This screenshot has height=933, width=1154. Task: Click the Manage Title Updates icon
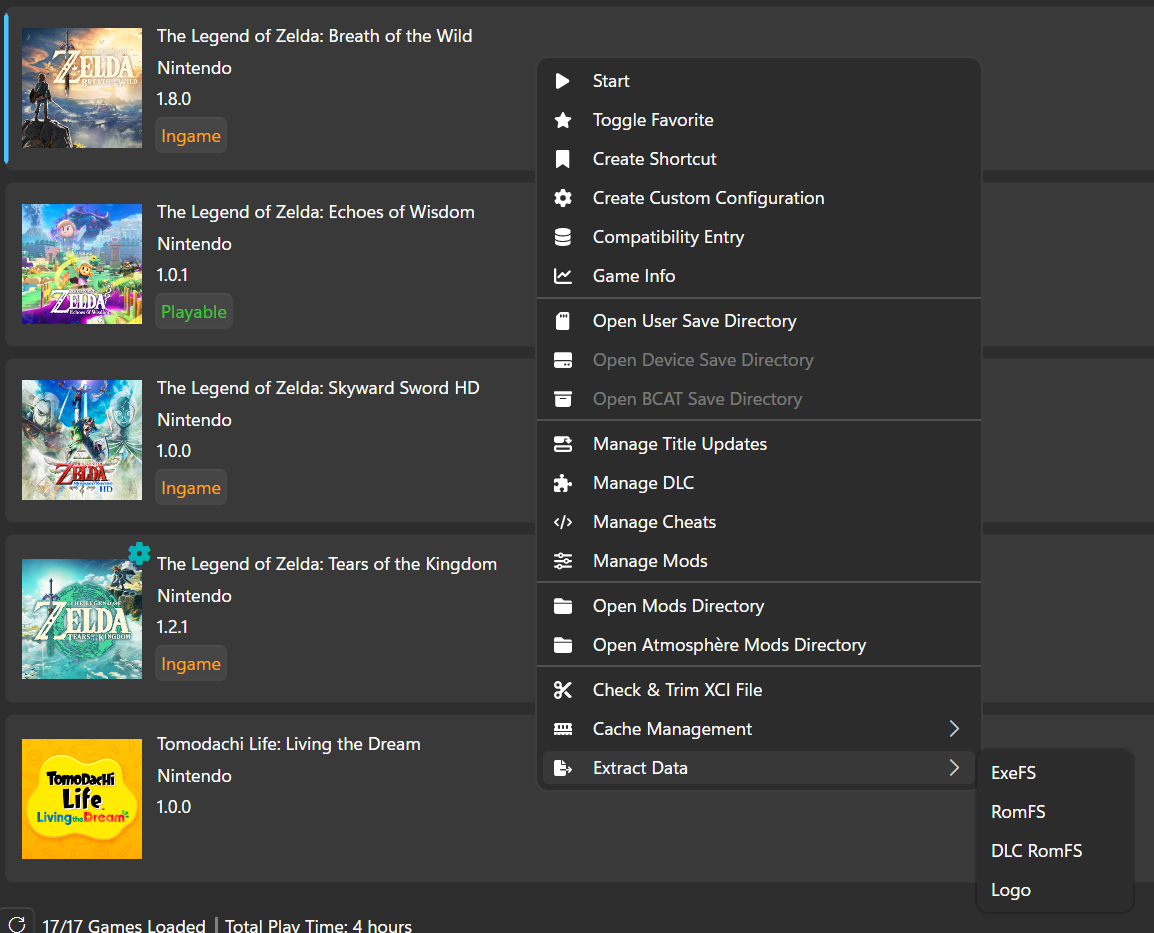tap(562, 444)
